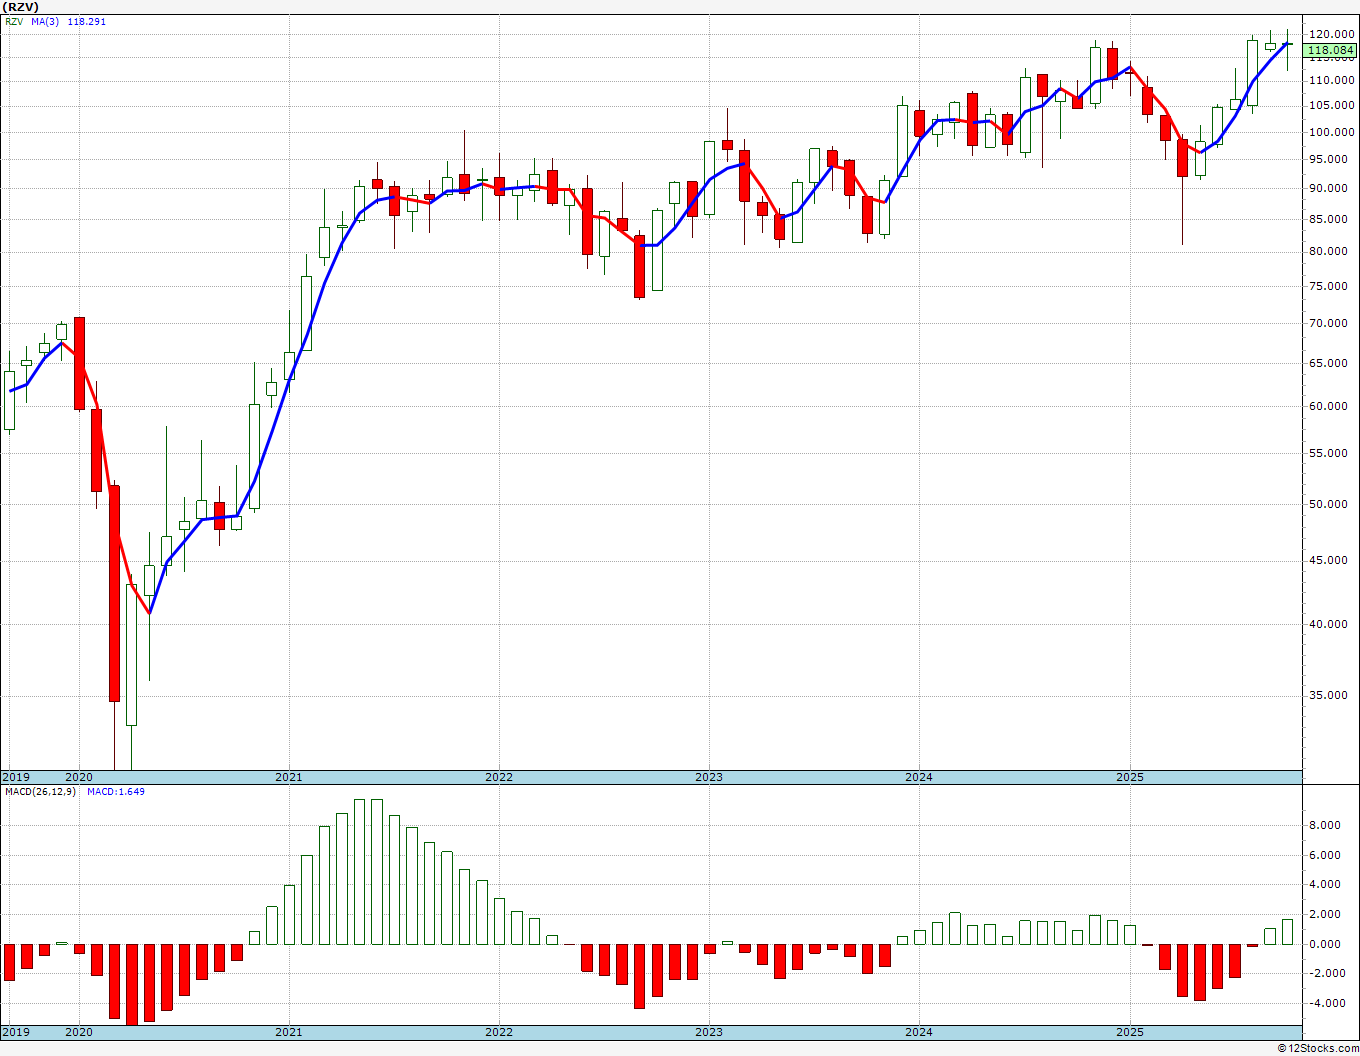Click the MACD:1.649 value label

(116, 792)
